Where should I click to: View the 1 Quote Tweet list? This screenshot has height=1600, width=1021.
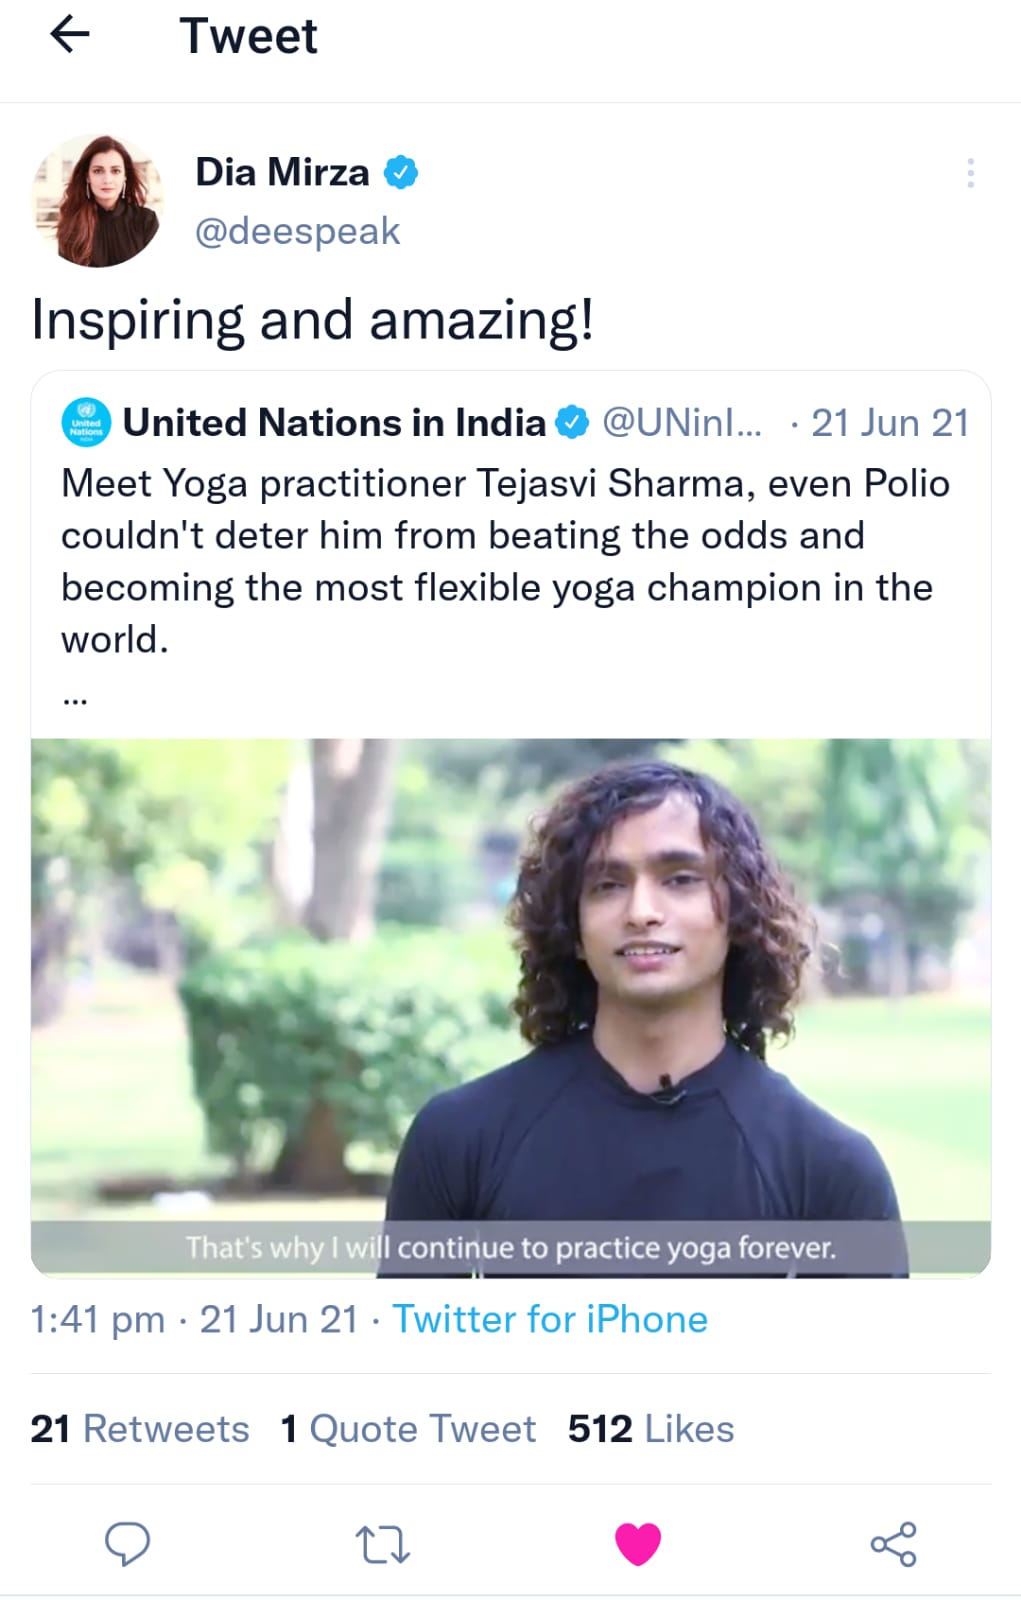click(408, 1428)
